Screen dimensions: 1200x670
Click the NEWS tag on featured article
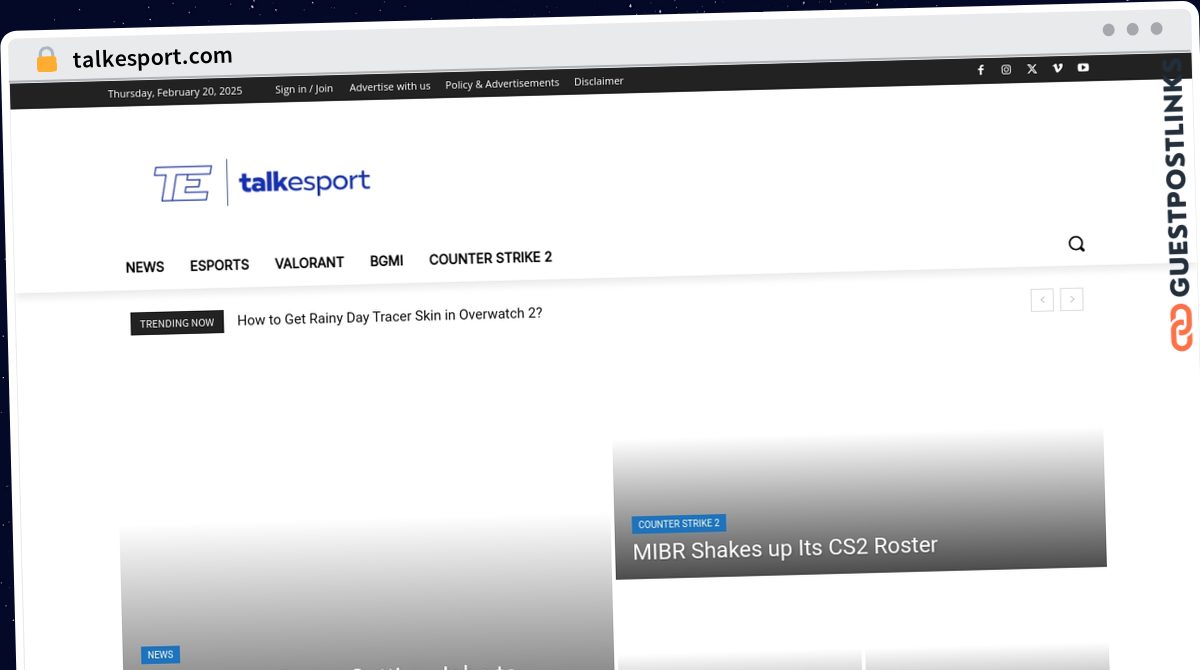[160, 655]
